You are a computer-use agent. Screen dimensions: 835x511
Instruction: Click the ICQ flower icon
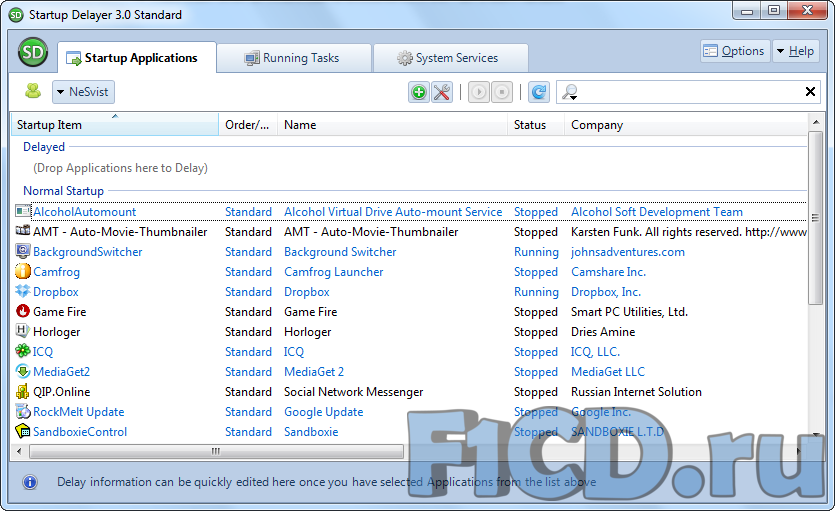[x=23, y=351]
